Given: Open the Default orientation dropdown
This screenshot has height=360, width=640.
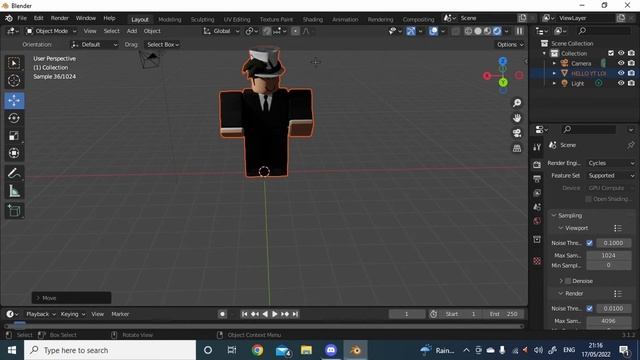Looking at the screenshot, I should coord(94,44).
